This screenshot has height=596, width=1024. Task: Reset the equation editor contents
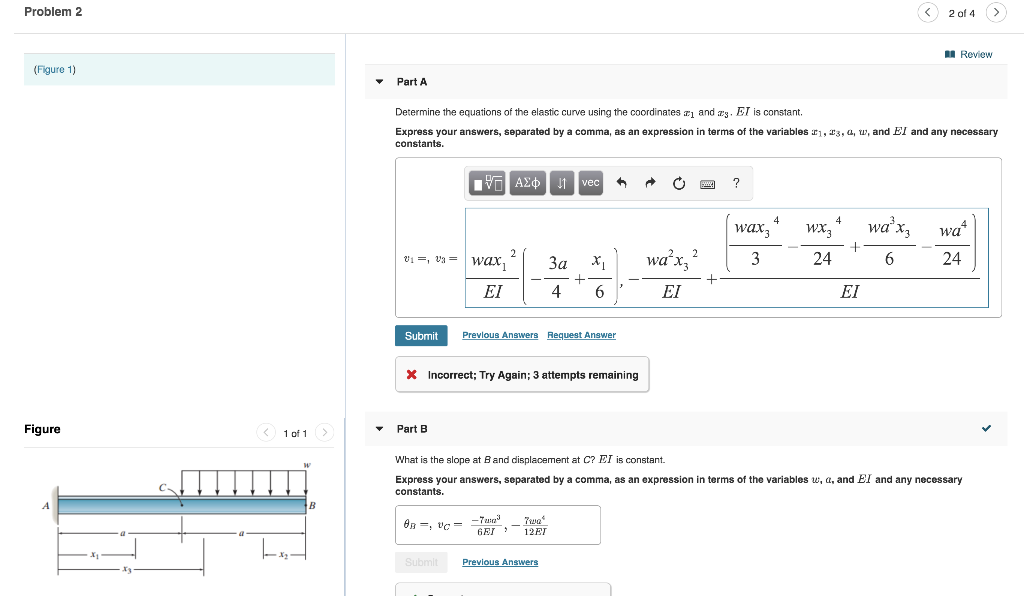(679, 183)
